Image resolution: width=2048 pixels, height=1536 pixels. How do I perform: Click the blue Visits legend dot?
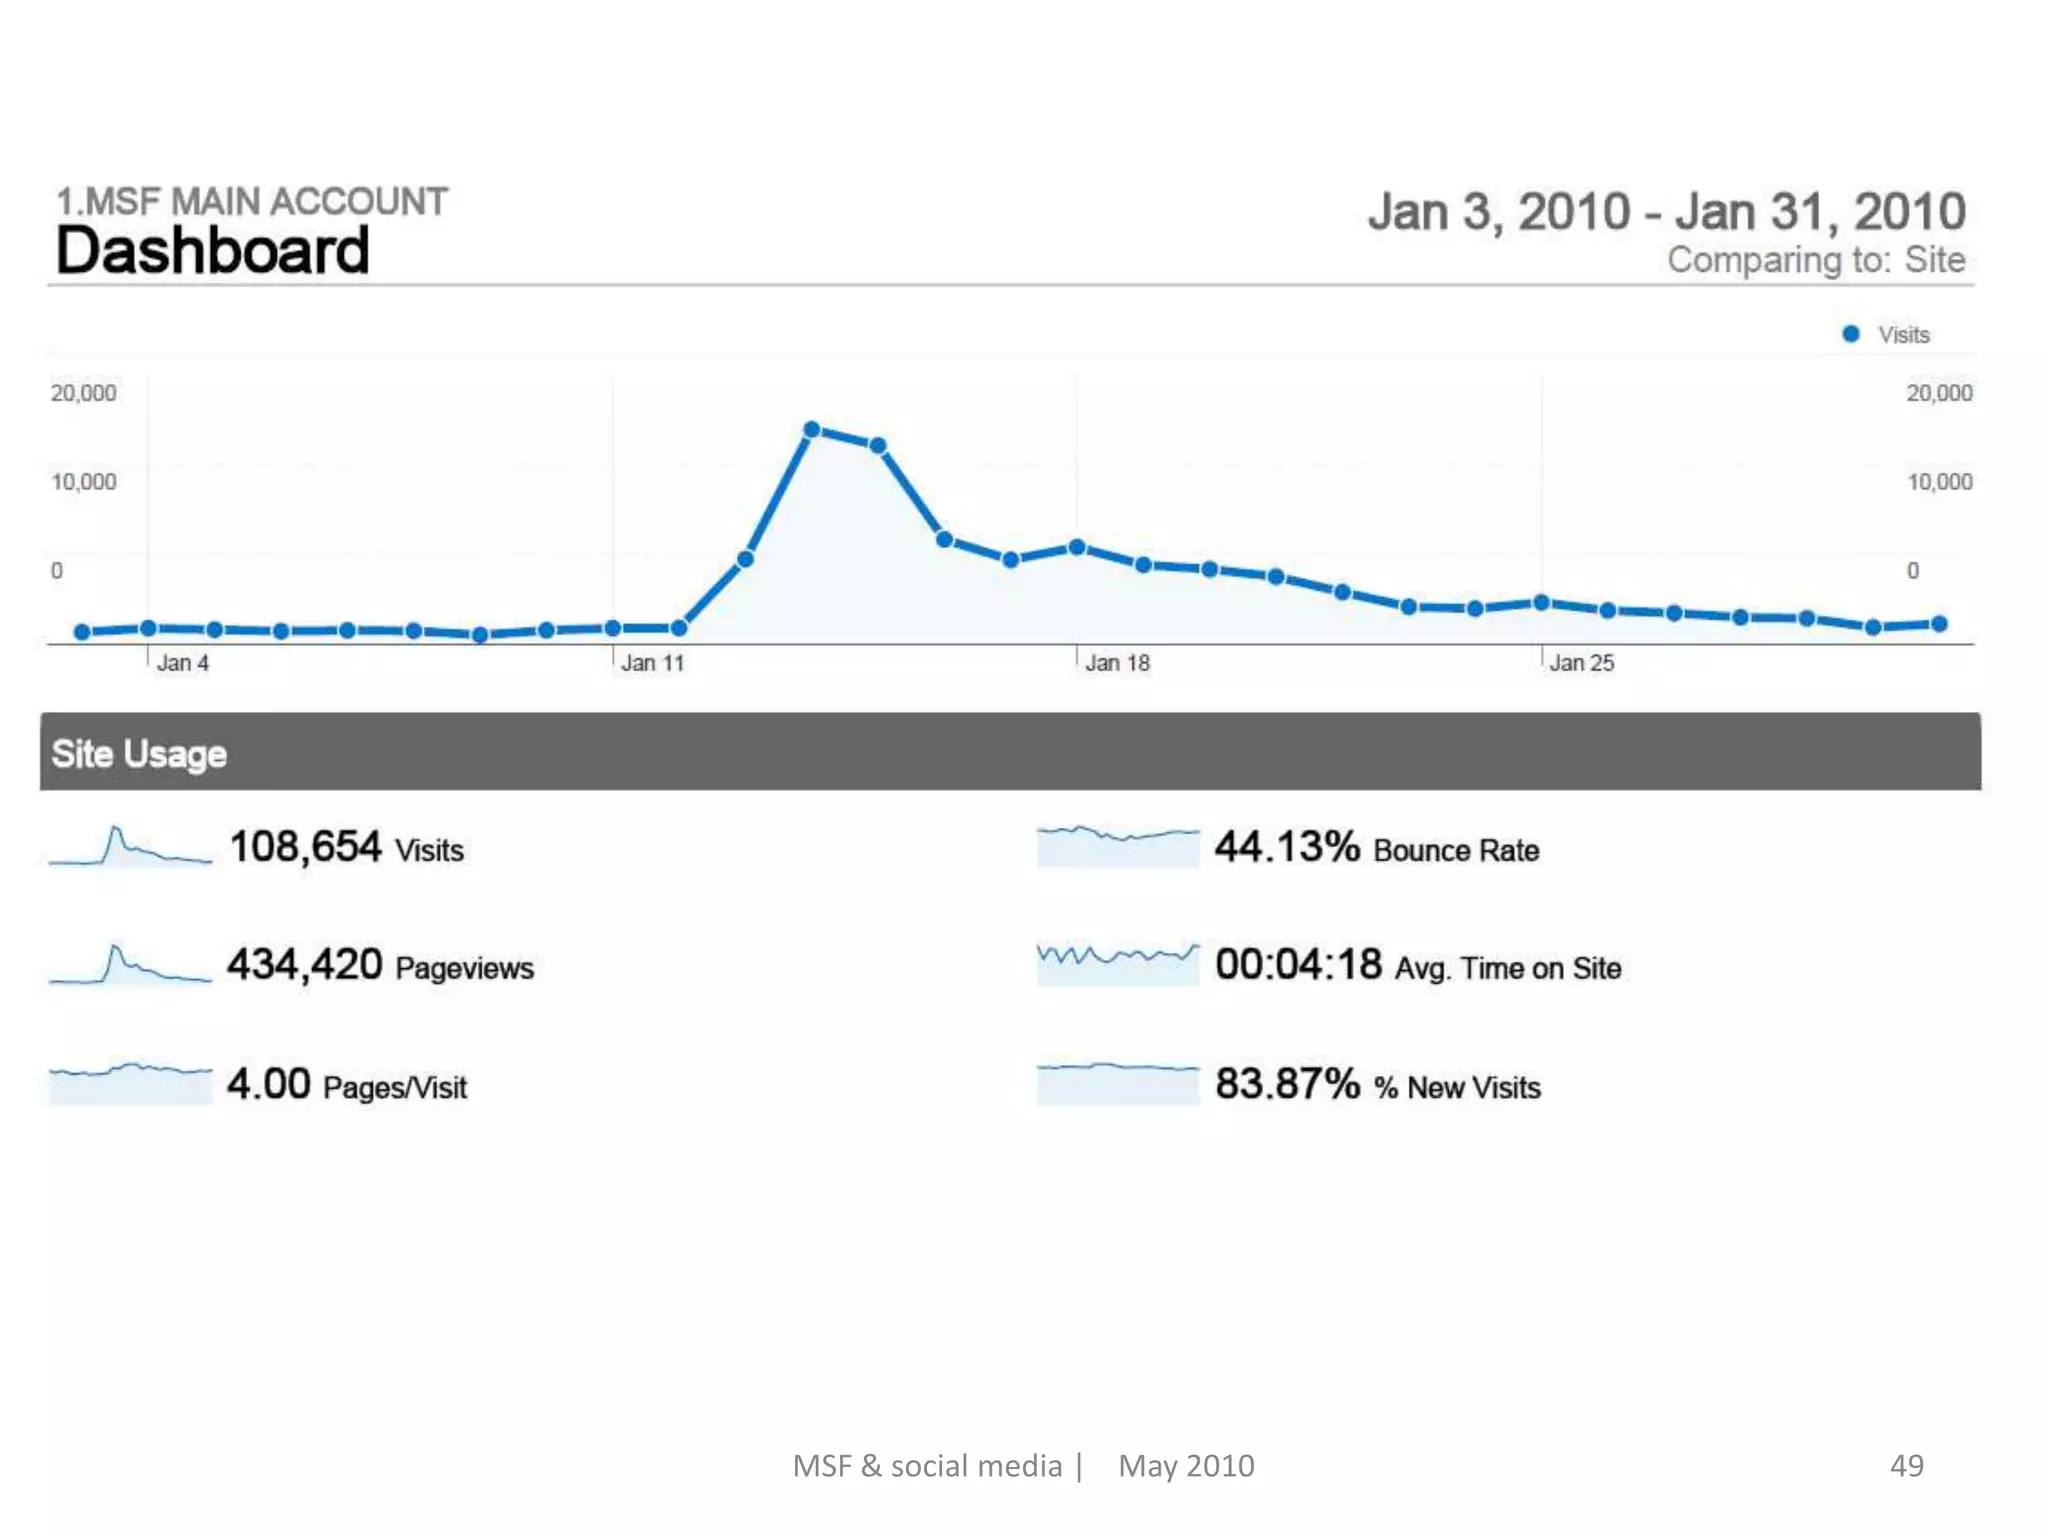[1851, 334]
